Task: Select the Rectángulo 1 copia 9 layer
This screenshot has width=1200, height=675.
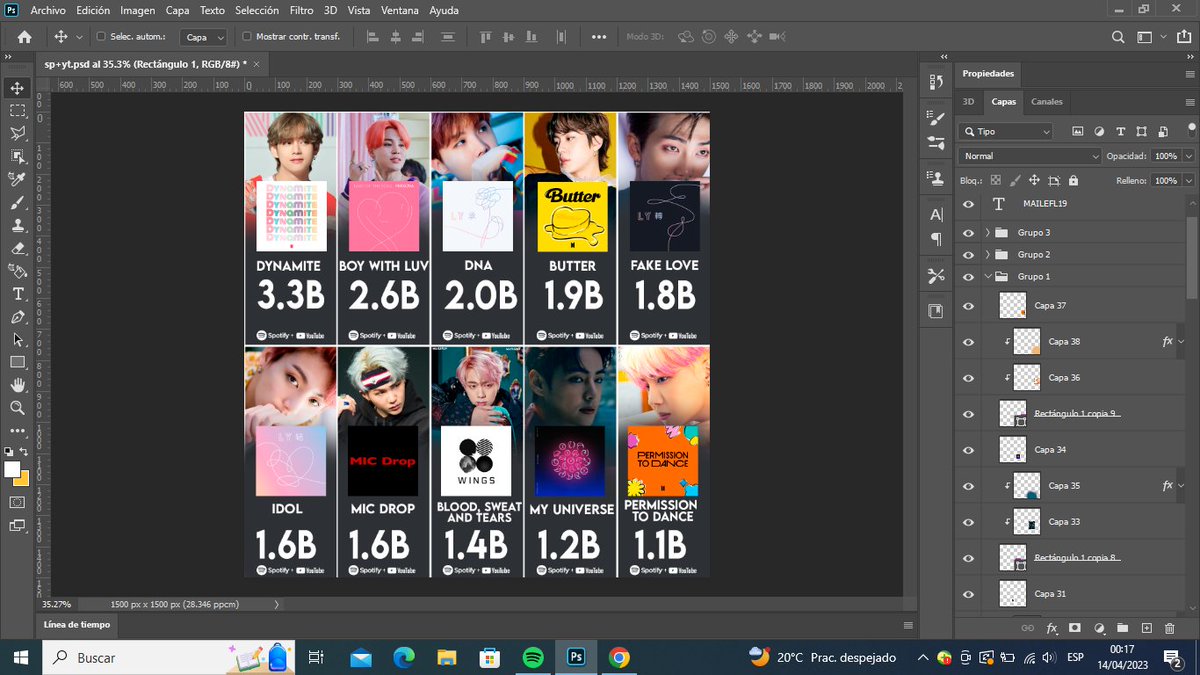Action: click(1076, 414)
